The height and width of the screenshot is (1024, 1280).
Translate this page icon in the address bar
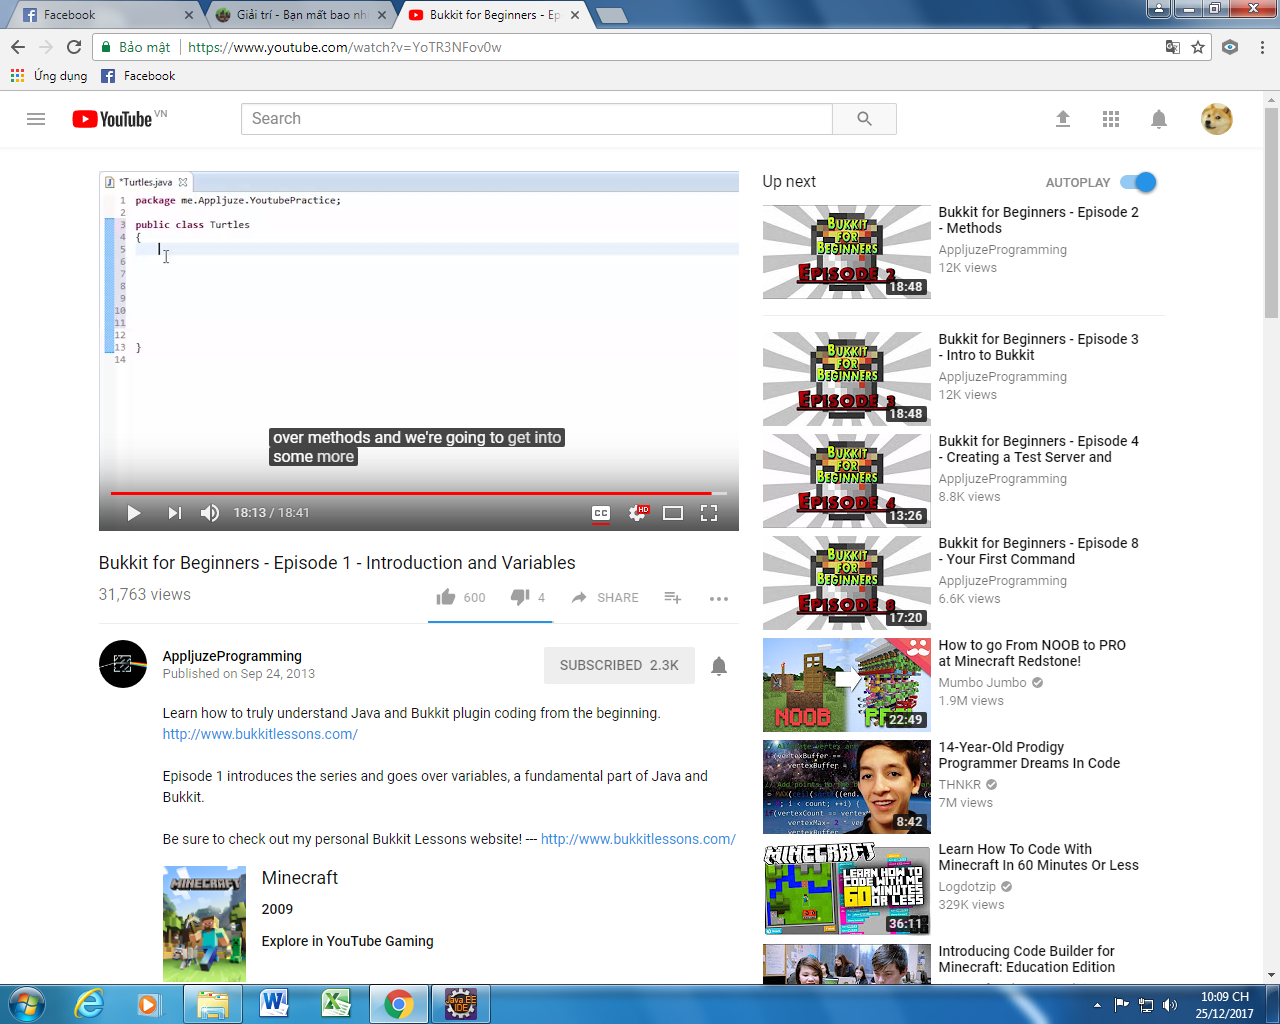(x=1173, y=47)
